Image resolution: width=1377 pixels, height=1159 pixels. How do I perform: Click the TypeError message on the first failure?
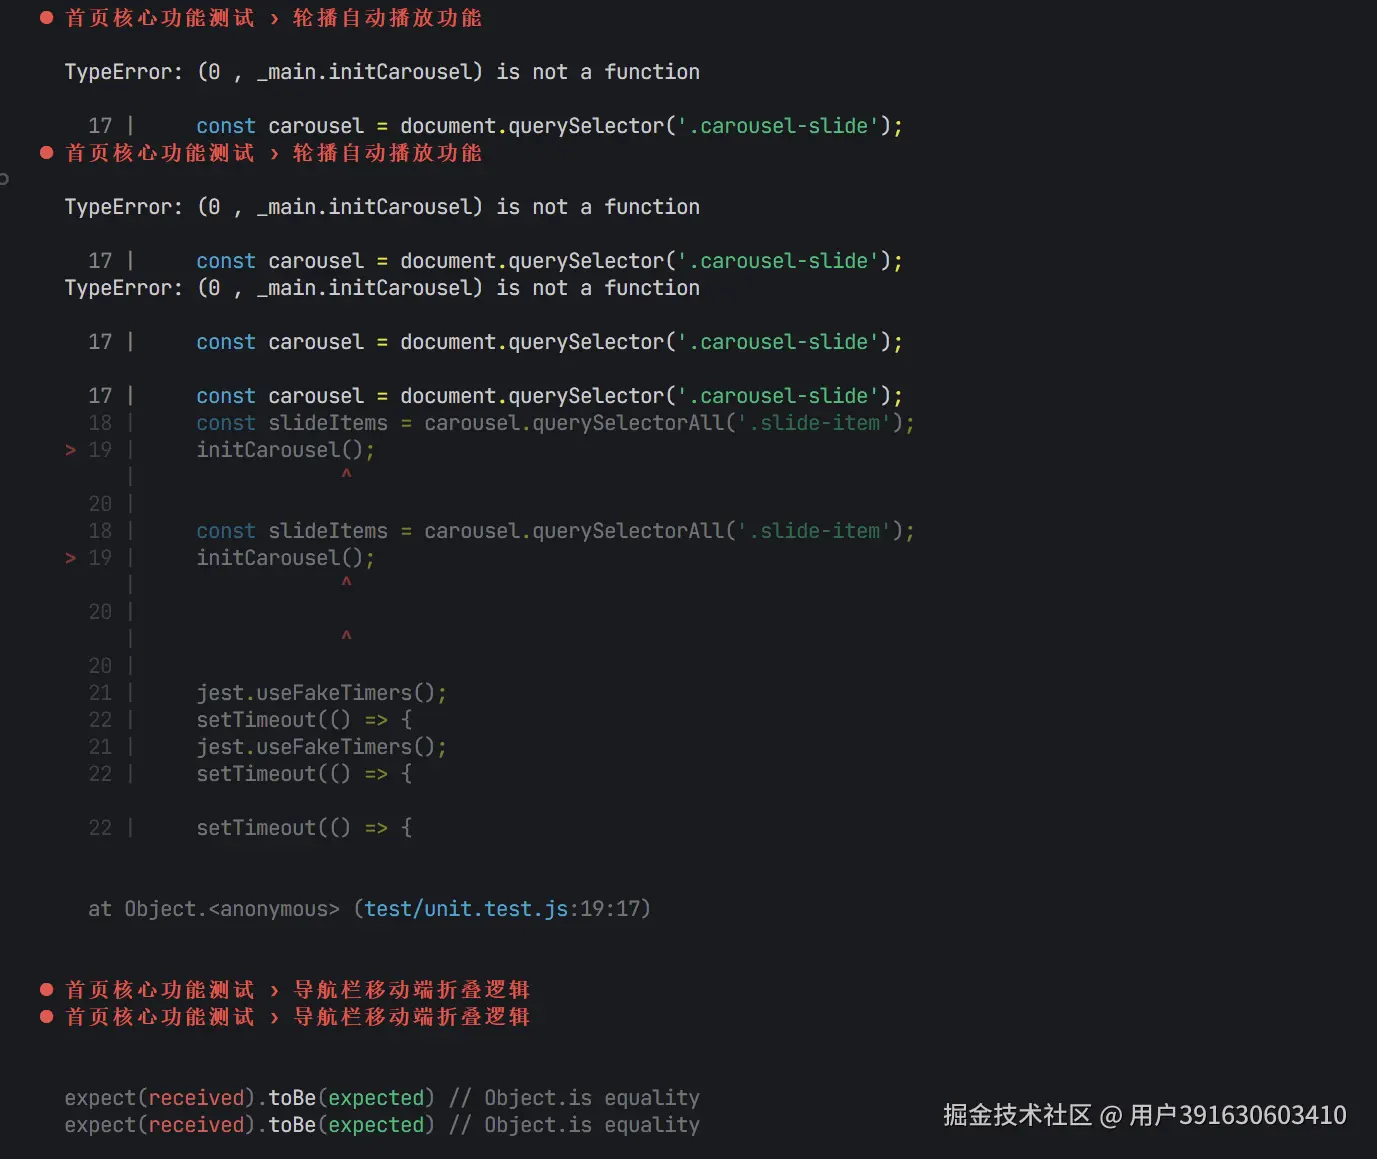click(x=381, y=71)
